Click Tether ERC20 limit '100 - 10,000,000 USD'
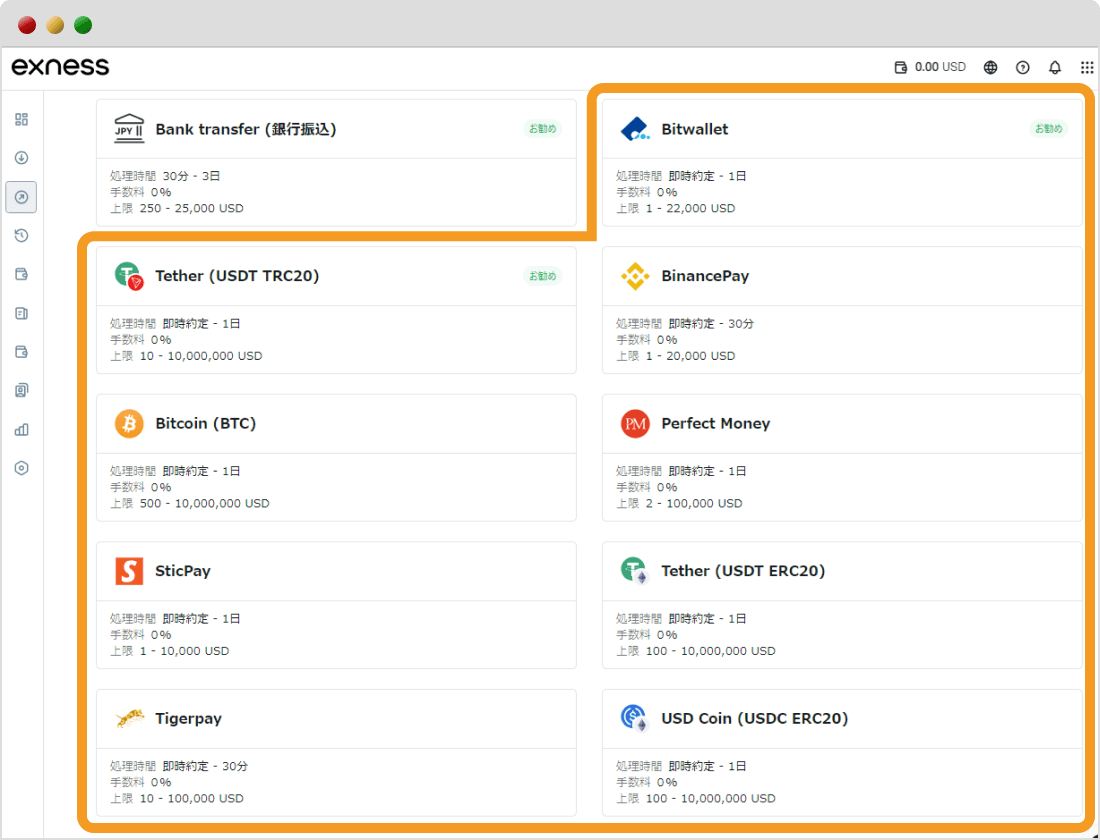 (711, 651)
